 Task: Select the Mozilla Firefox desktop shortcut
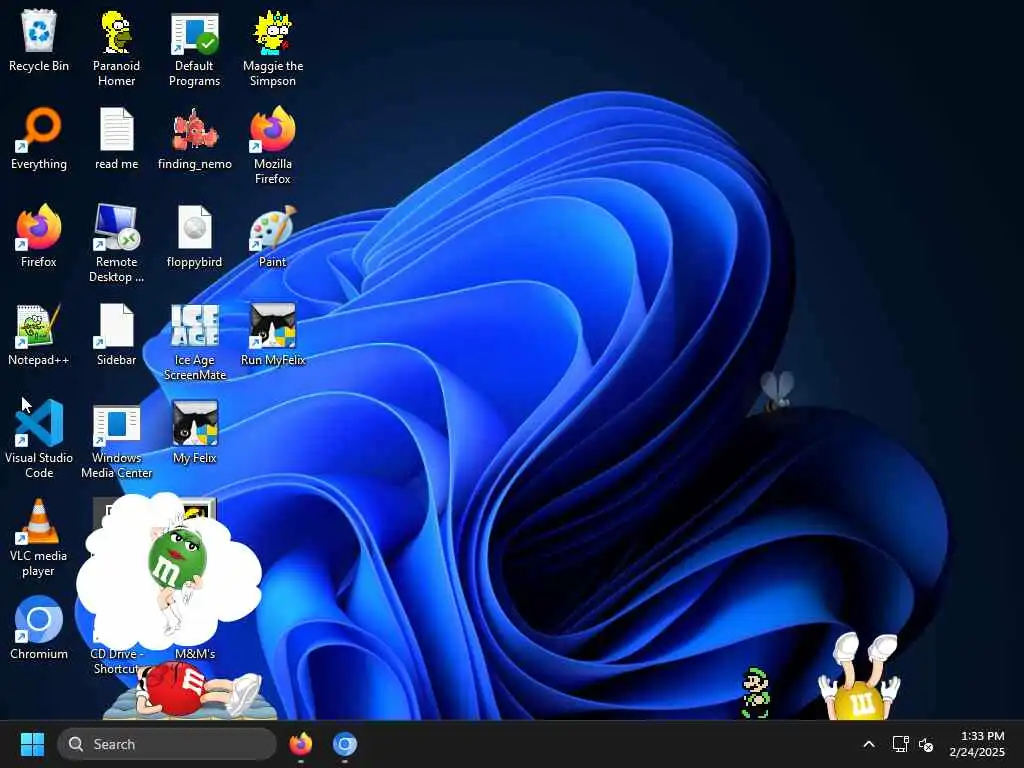pos(272,146)
